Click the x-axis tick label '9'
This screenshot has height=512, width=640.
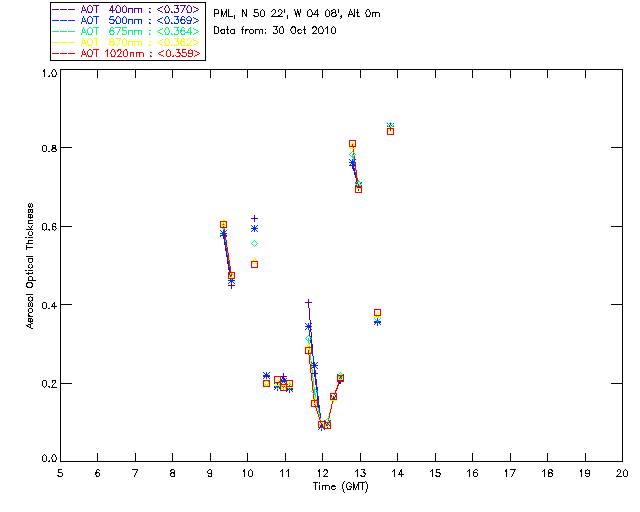(210, 473)
